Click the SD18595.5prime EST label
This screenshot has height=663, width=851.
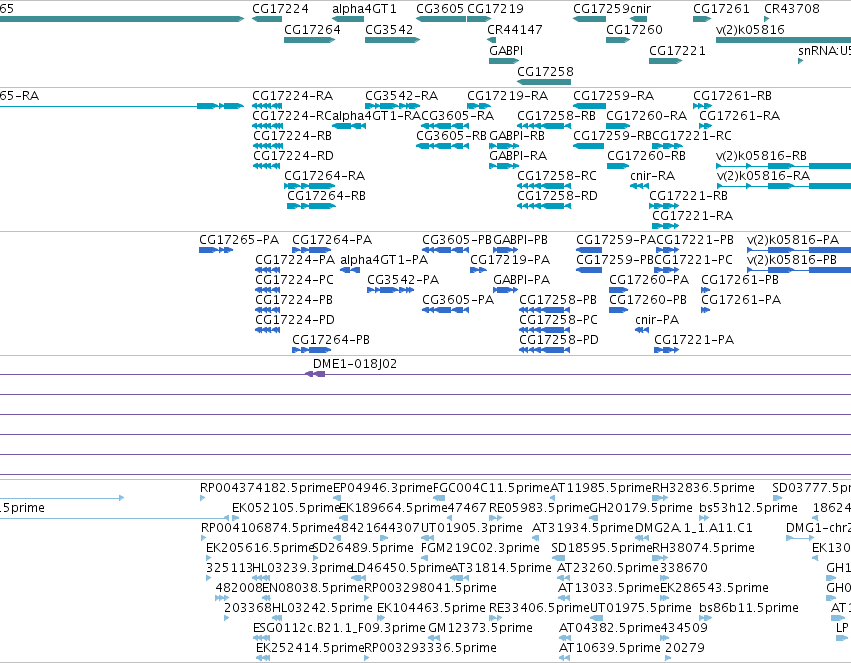[601, 548]
